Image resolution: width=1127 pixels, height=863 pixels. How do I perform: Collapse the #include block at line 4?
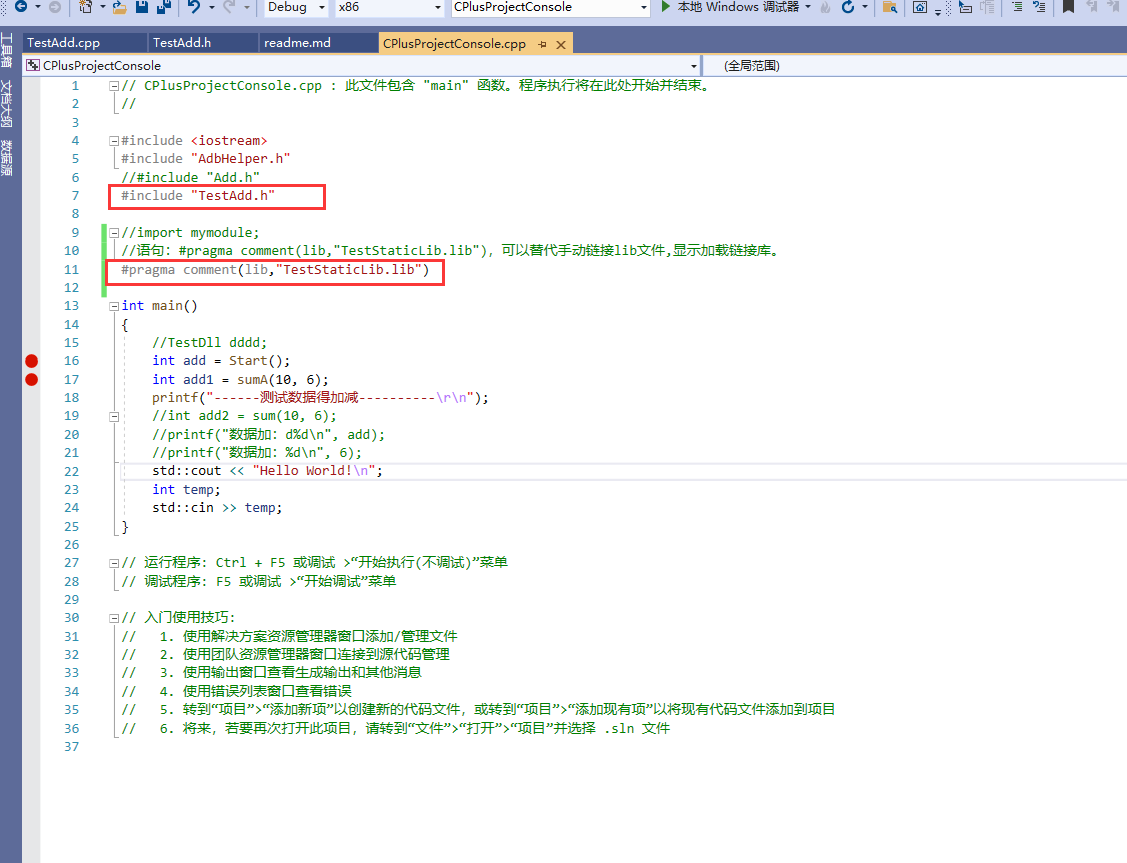114,141
